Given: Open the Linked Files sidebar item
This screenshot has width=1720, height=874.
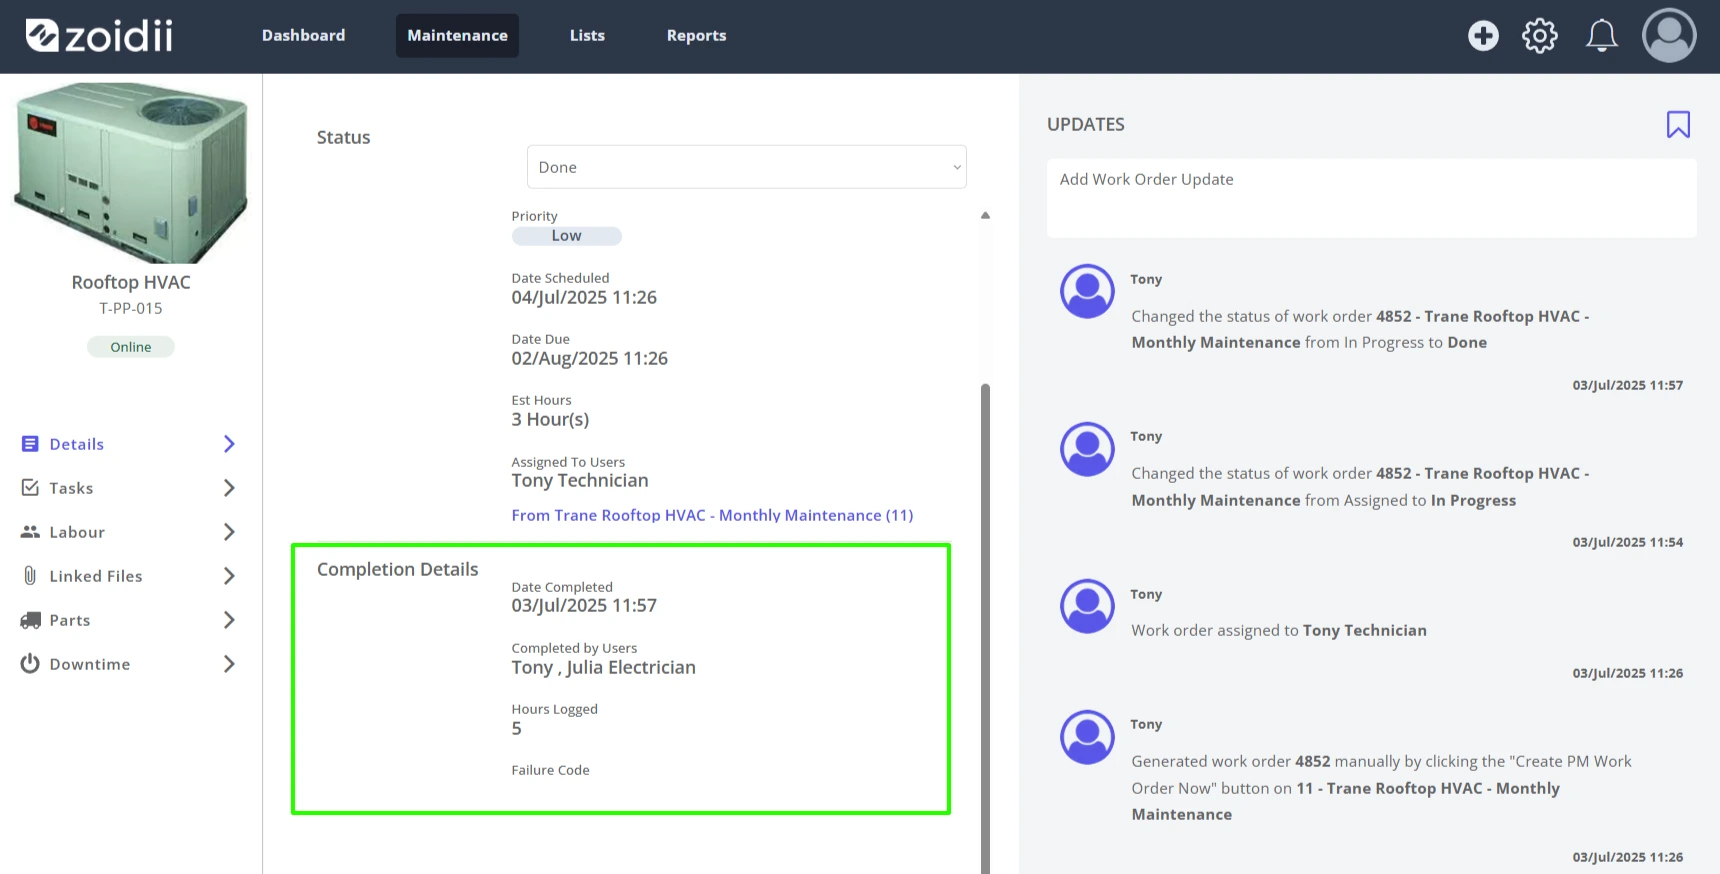Looking at the screenshot, I should pos(130,576).
